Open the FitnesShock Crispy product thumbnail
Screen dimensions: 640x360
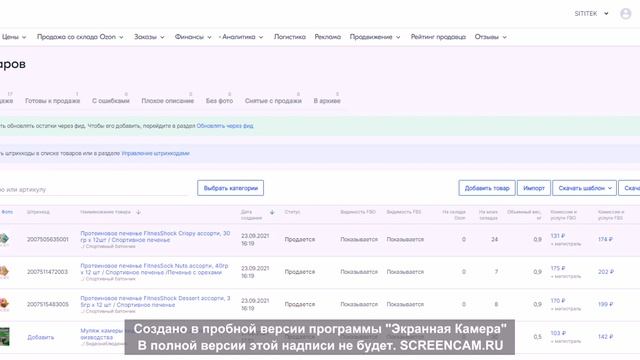tap(4, 239)
